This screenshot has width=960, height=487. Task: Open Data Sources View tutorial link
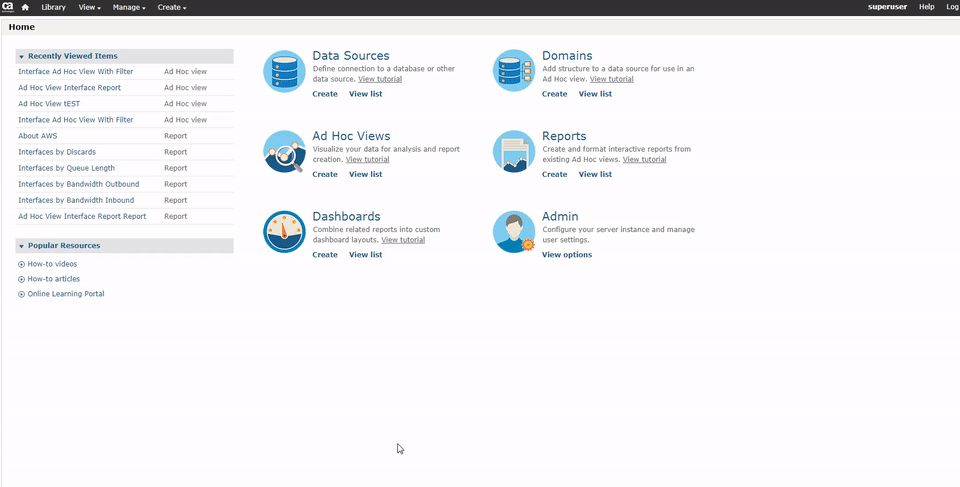point(380,79)
